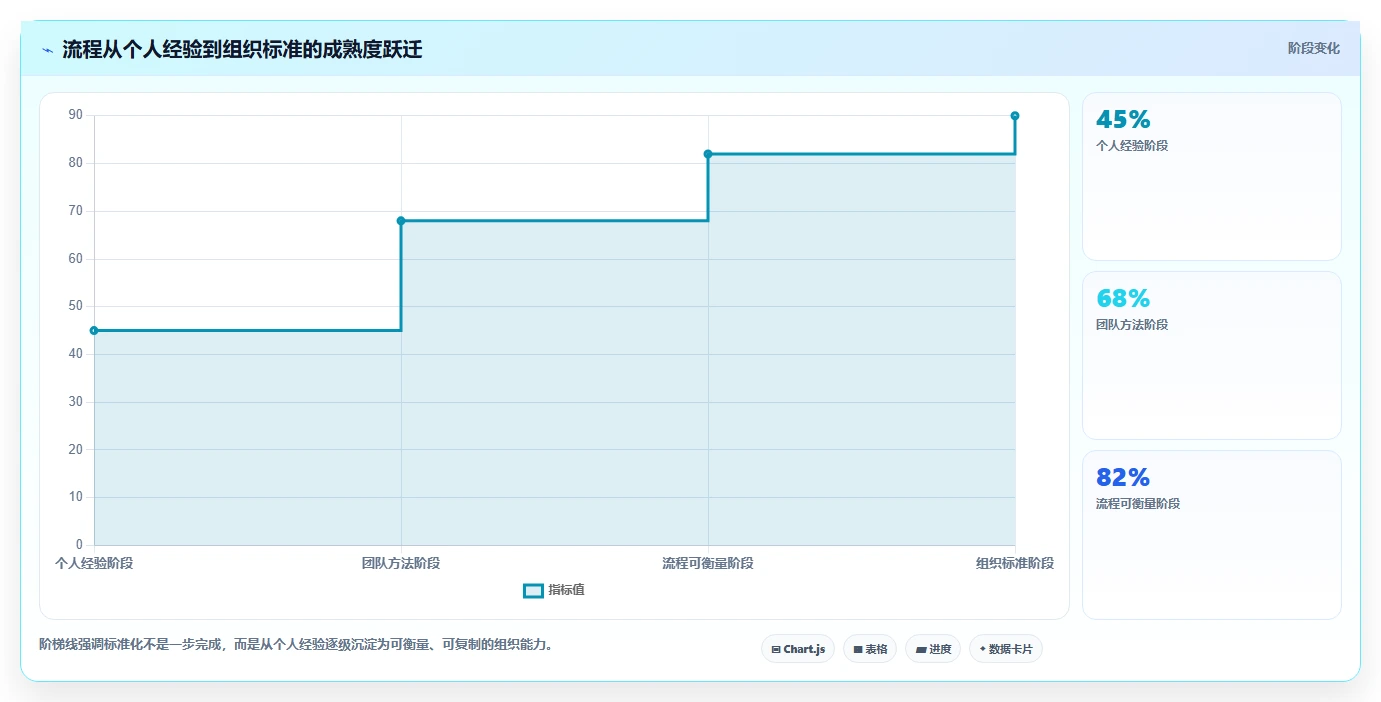Screen dimensions: 1381x702
Task: Click the data point at value 90
Action: click(1015, 116)
